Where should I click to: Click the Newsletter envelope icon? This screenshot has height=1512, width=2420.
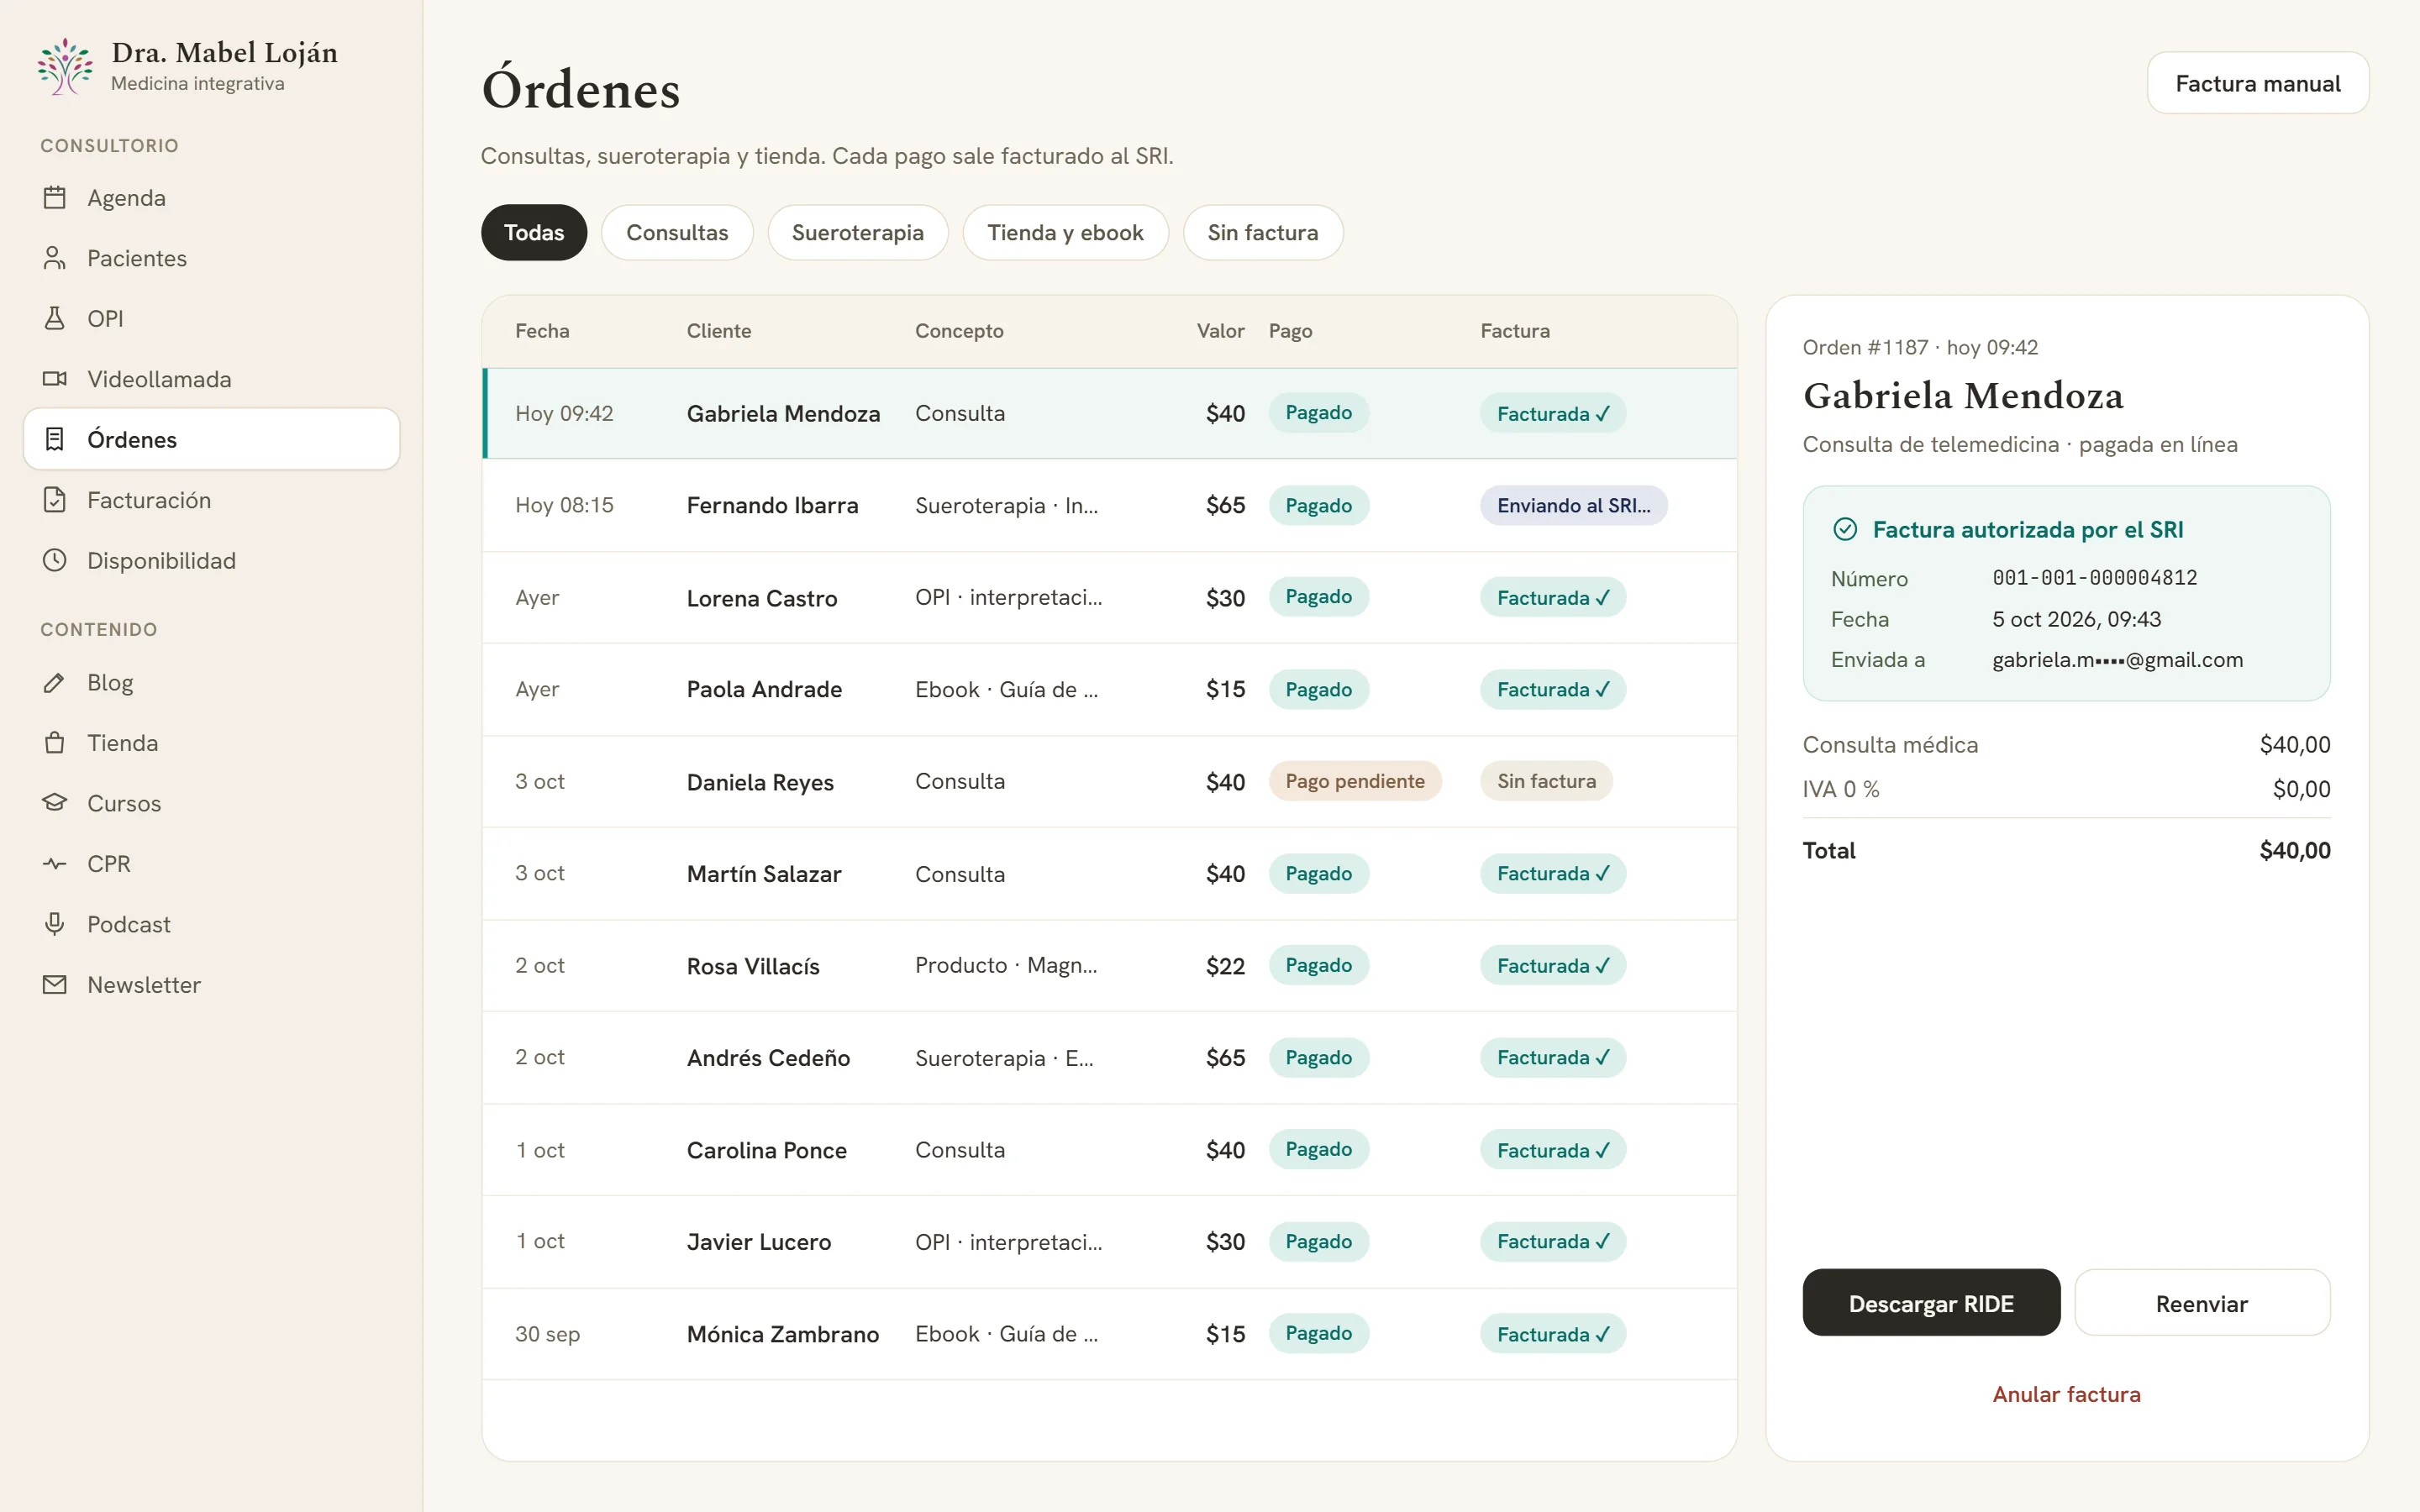[x=55, y=985]
